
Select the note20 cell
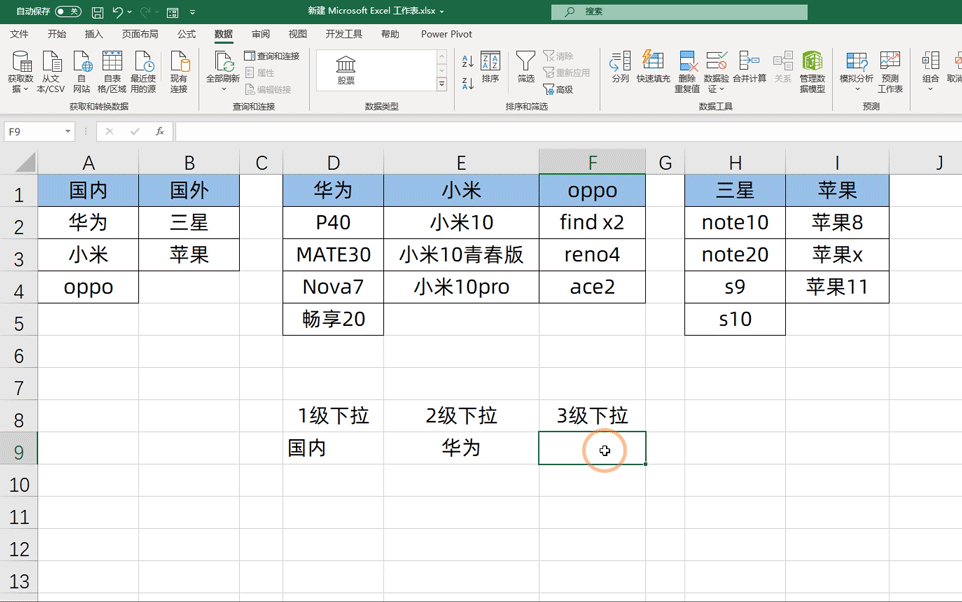coord(735,255)
